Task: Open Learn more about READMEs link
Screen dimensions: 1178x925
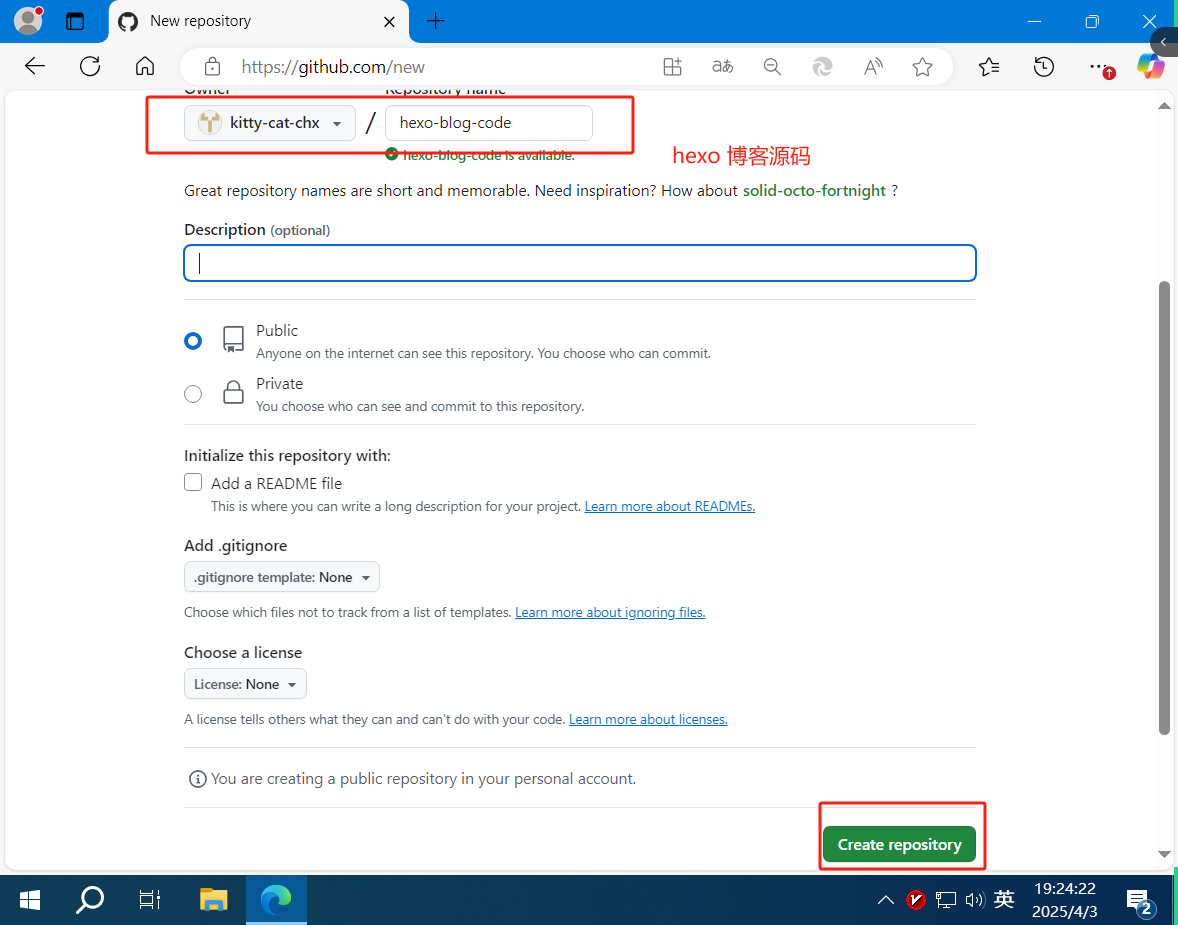Action: 669,506
